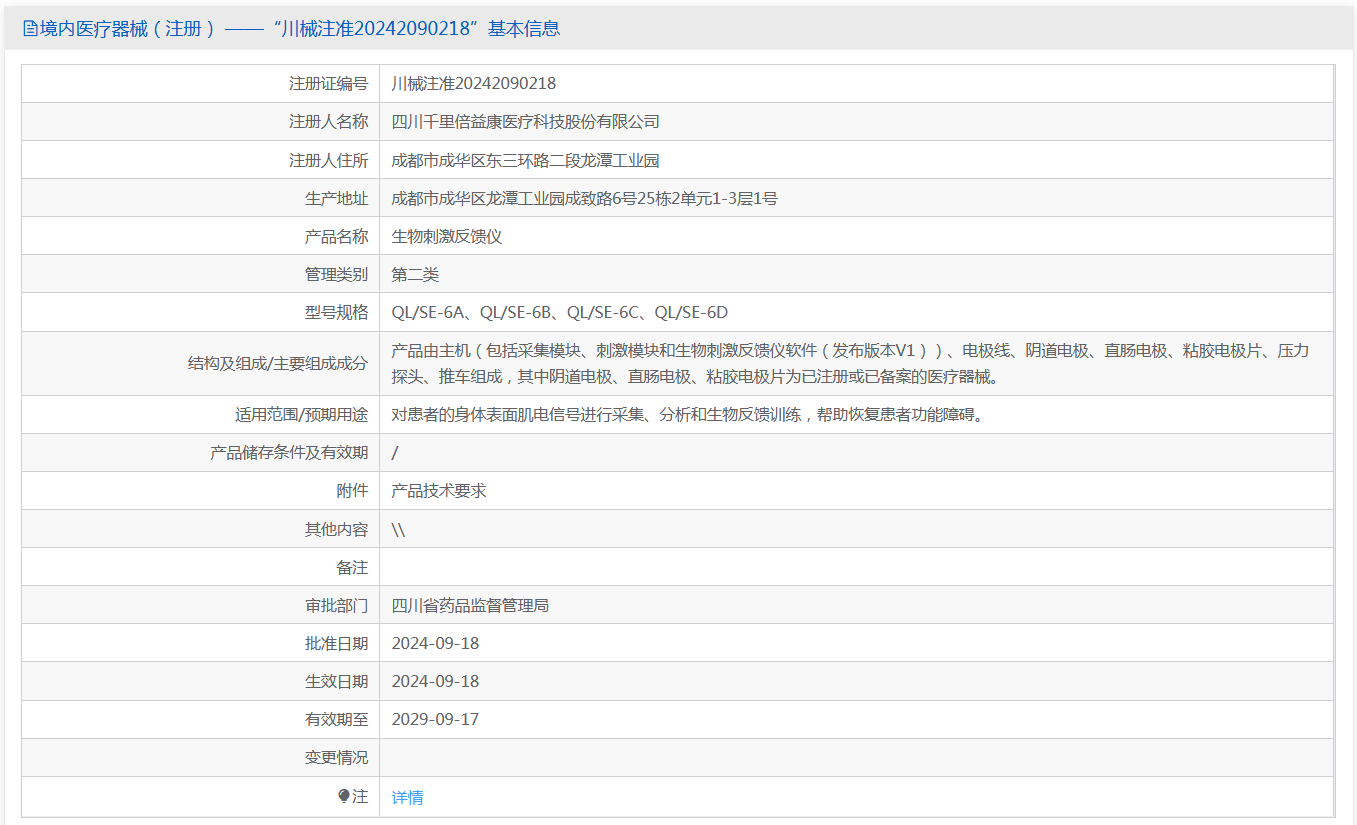Click the document icon in the header
The height and width of the screenshot is (825, 1357).
click(29, 29)
